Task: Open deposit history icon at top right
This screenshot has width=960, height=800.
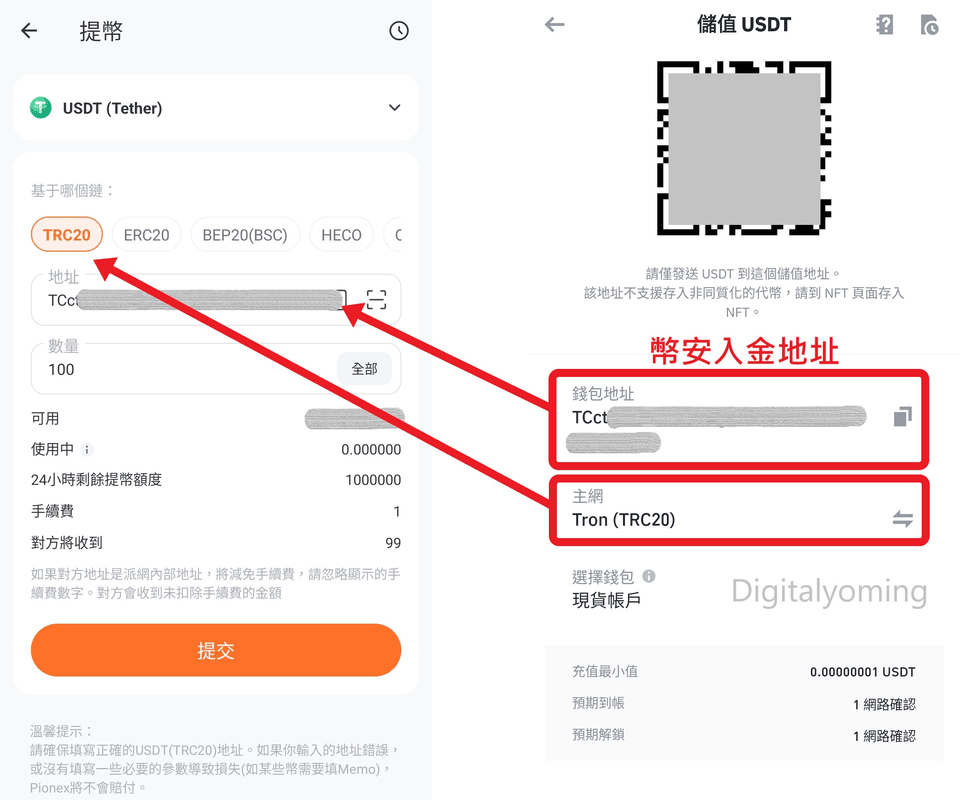Action: (929, 25)
